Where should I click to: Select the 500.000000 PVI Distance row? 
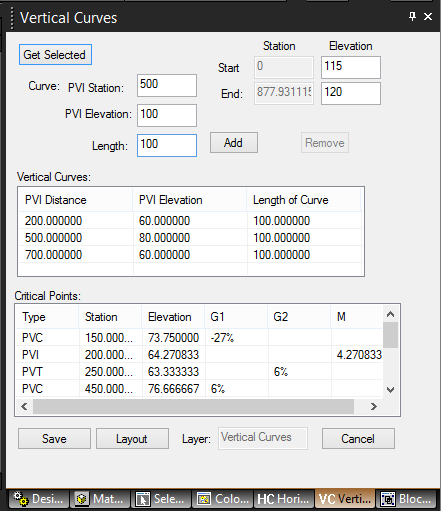click(x=190, y=238)
